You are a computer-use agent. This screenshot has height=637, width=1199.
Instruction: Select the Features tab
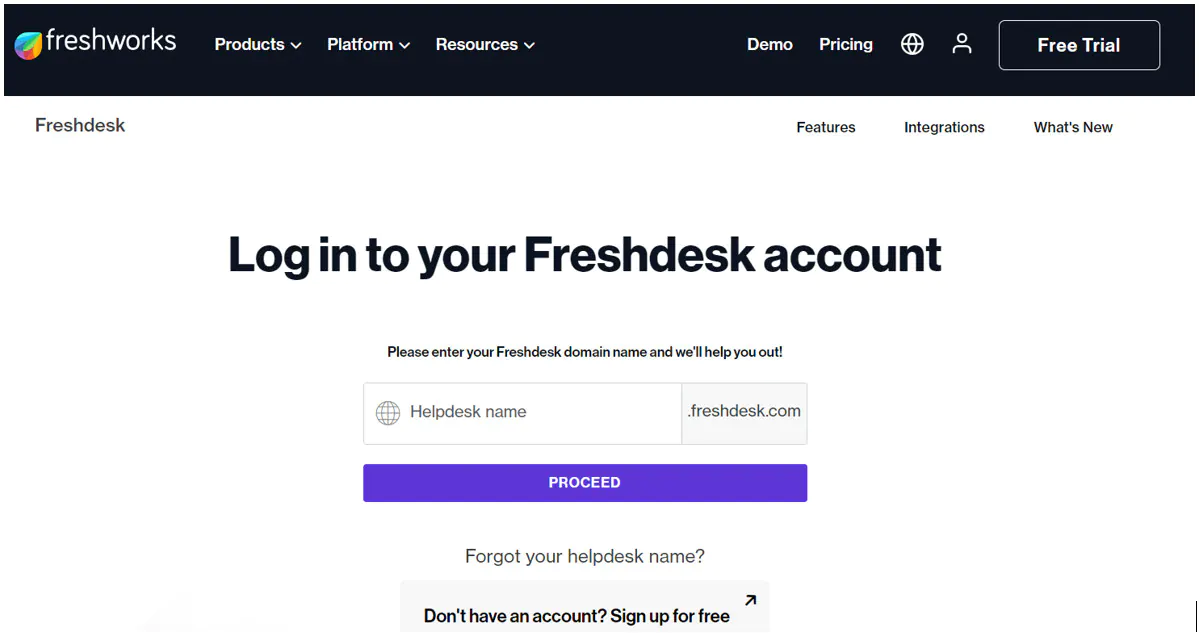click(x=825, y=127)
